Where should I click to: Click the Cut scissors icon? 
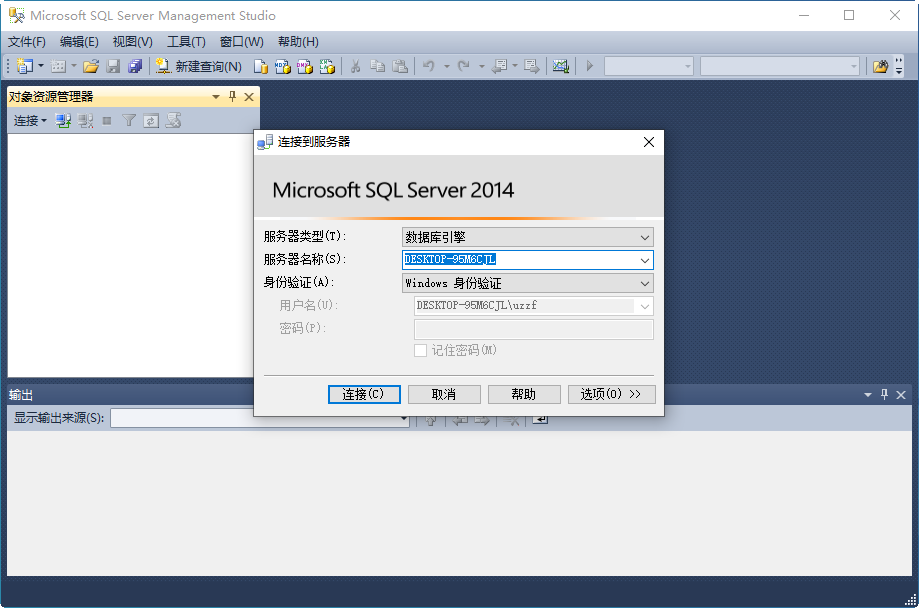click(355, 66)
